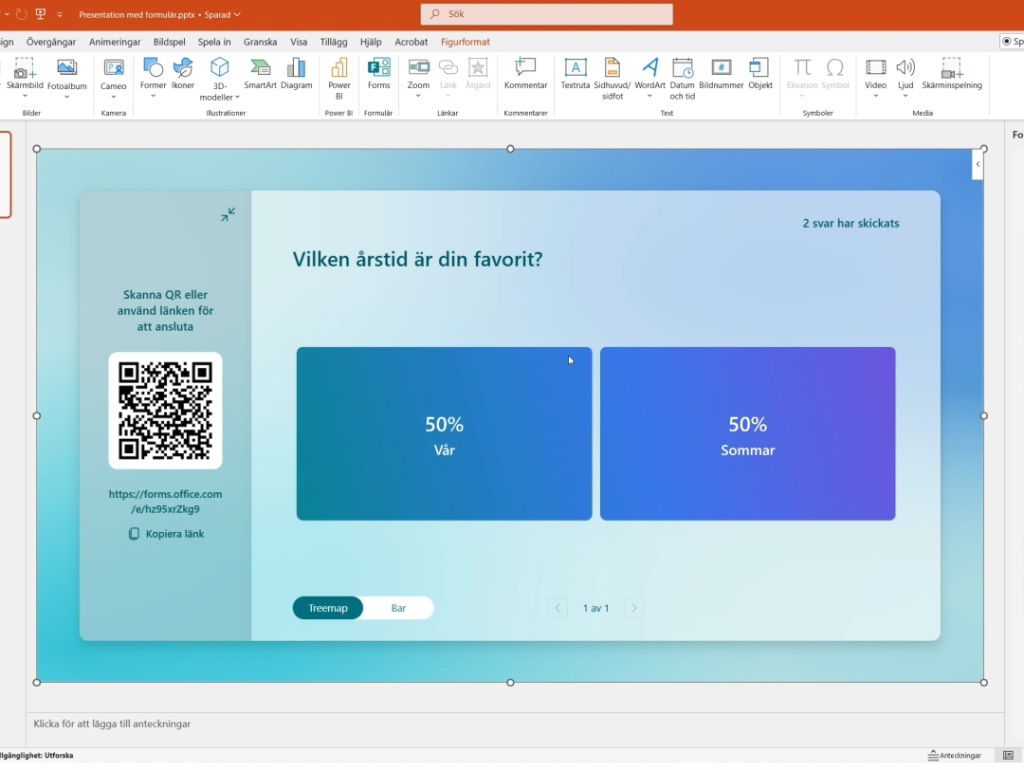
Task: Collapse the right pane chevron
Action: tap(978, 165)
